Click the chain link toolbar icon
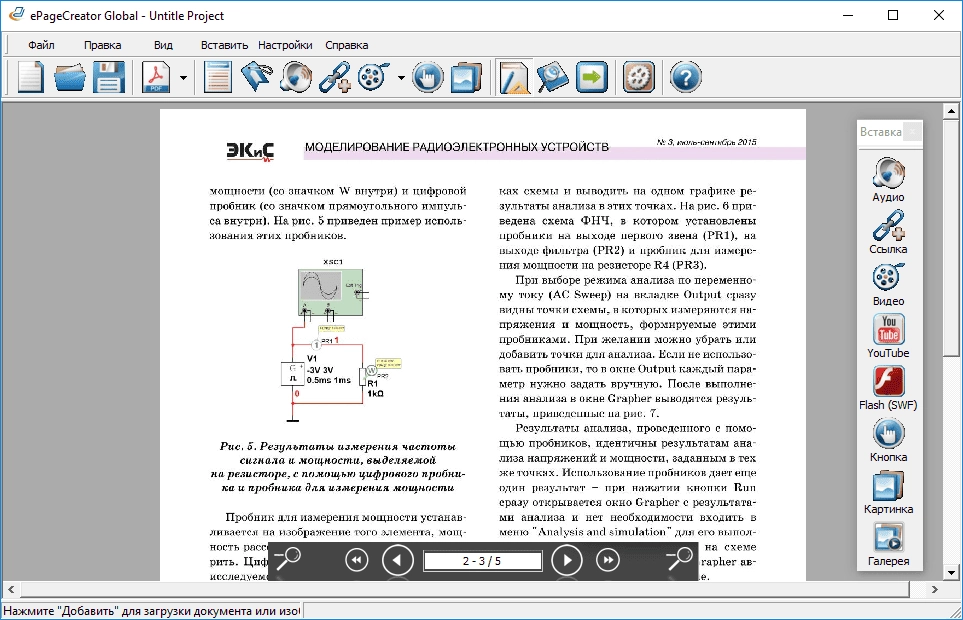This screenshot has width=963, height=620. click(335, 77)
